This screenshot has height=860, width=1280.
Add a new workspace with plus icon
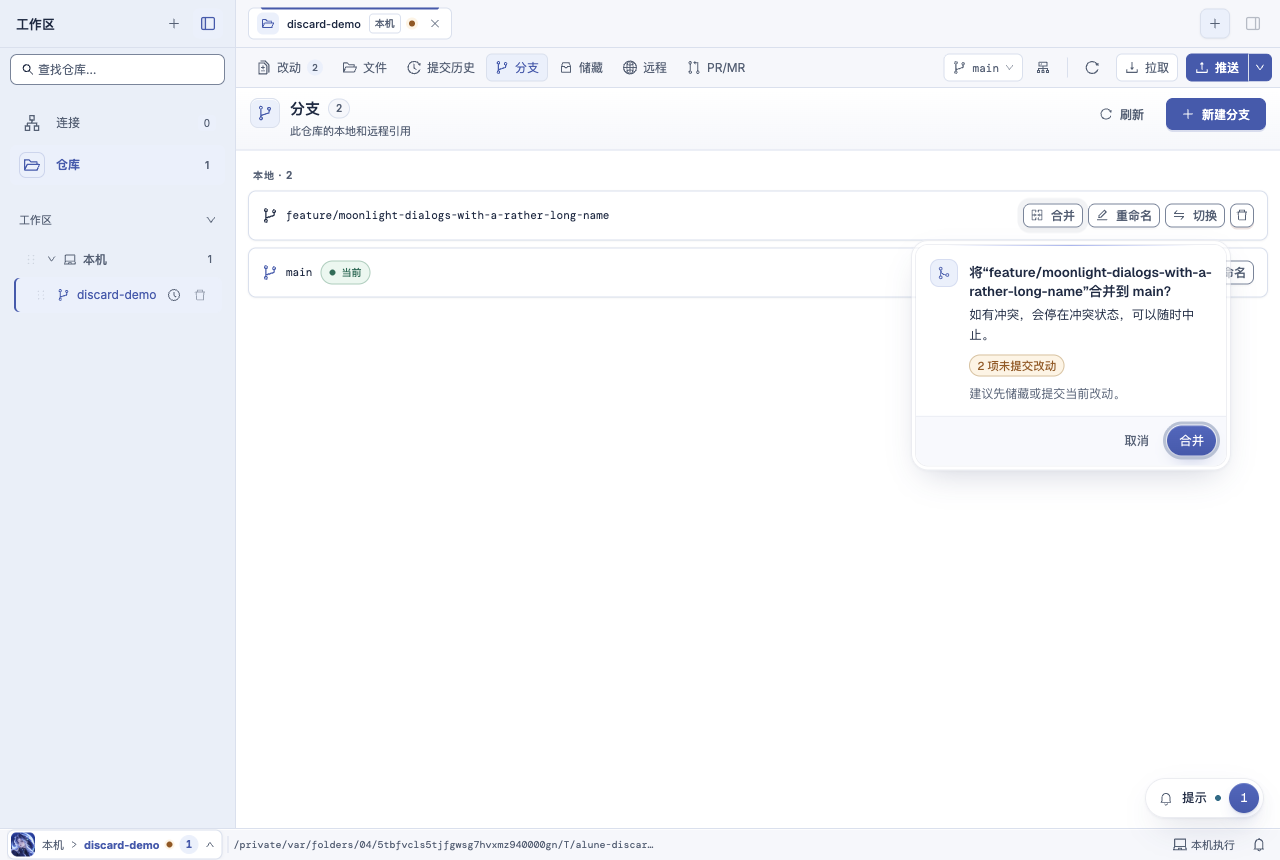coord(174,23)
